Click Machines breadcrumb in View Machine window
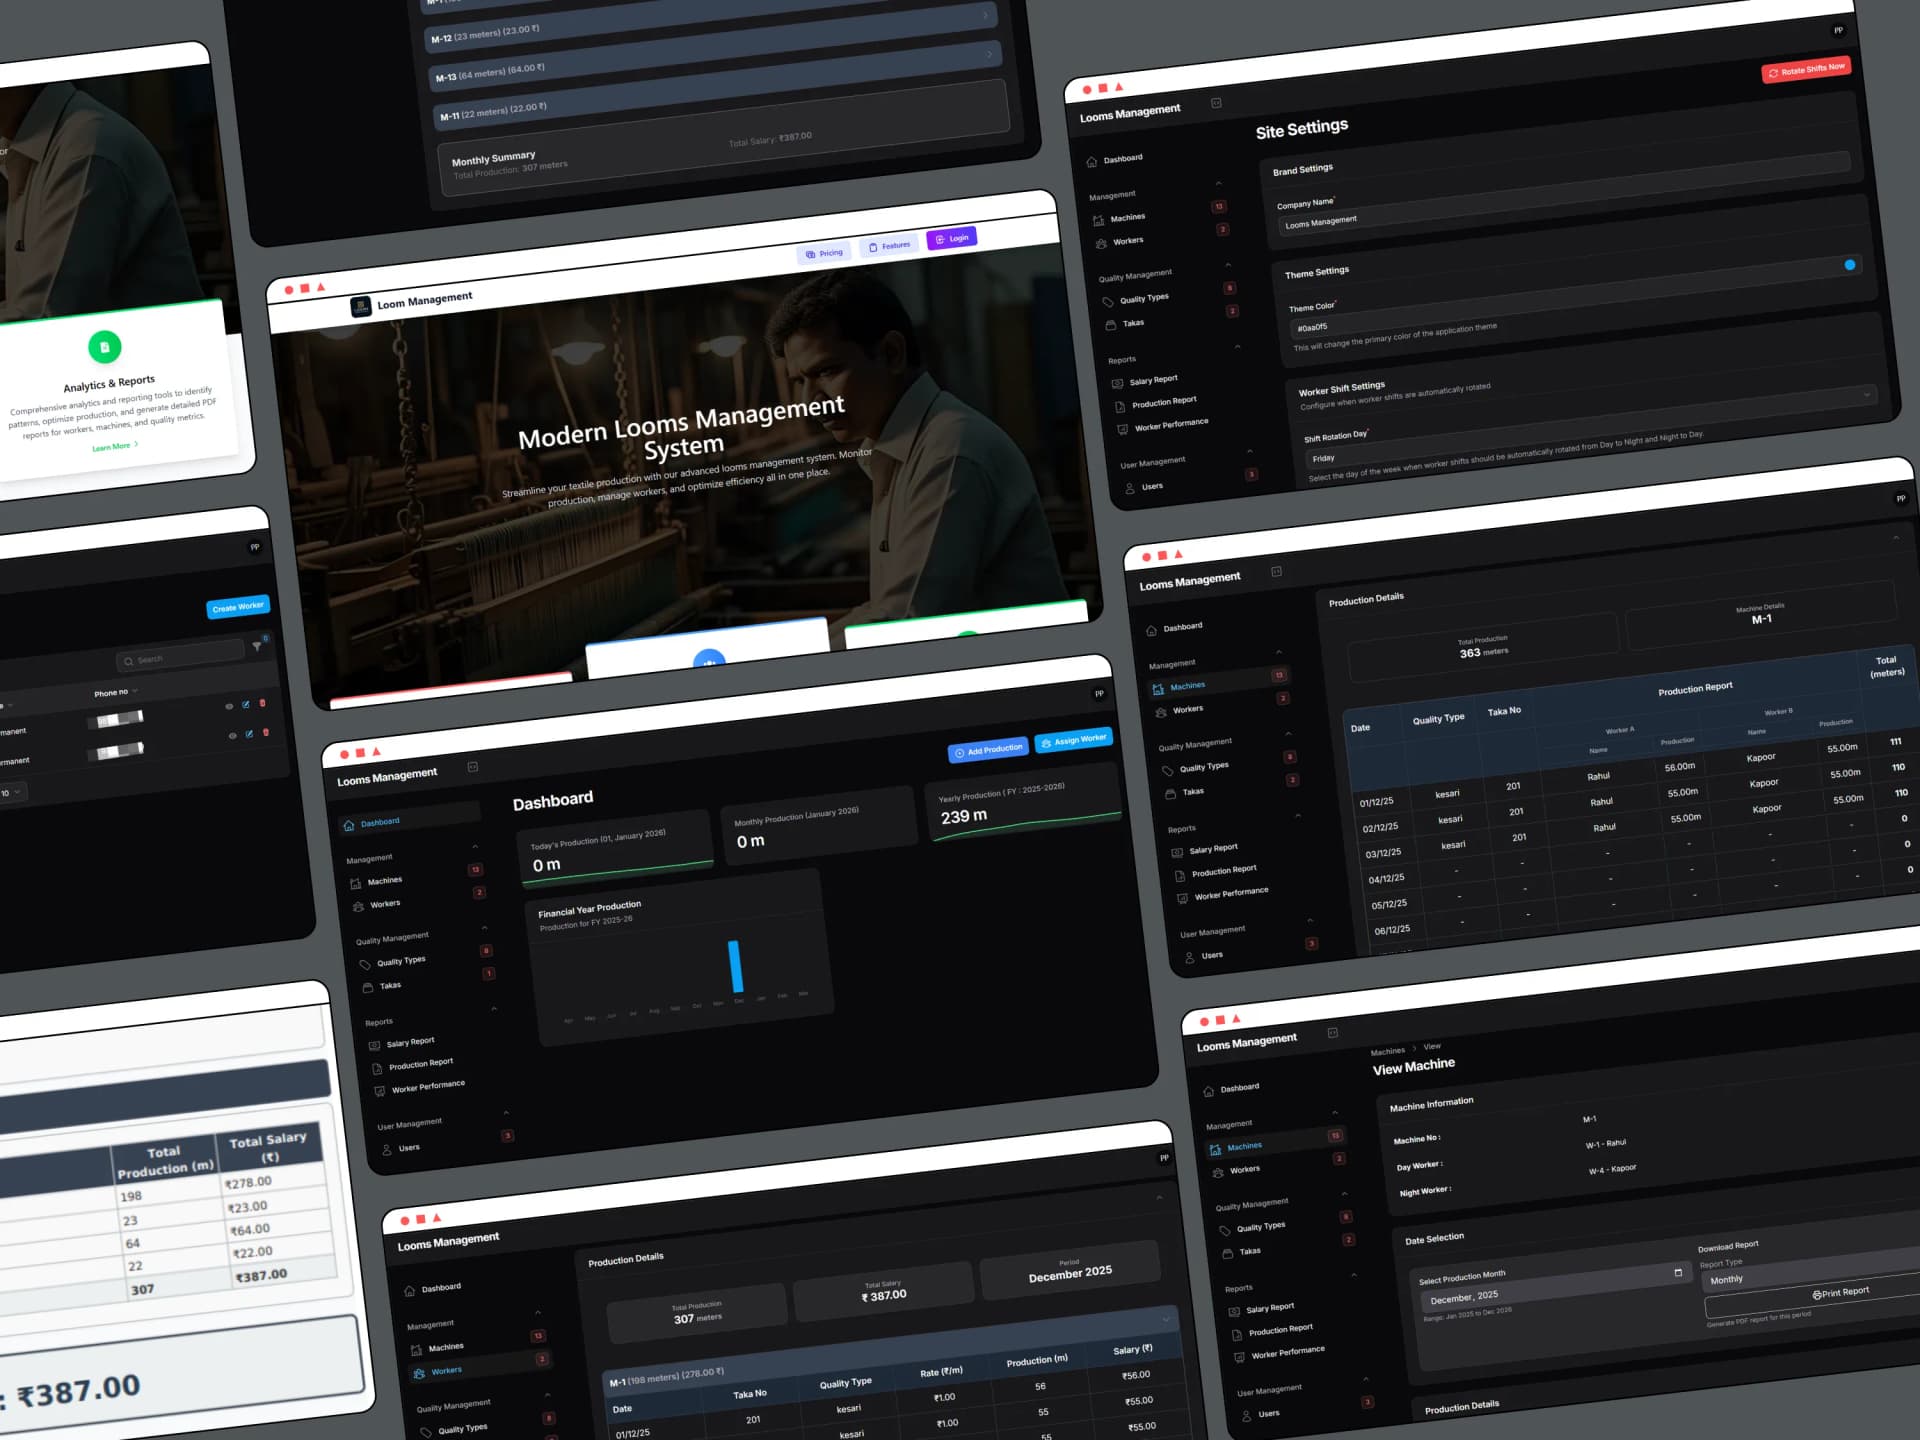This screenshot has width=1920, height=1440. (1387, 1051)
